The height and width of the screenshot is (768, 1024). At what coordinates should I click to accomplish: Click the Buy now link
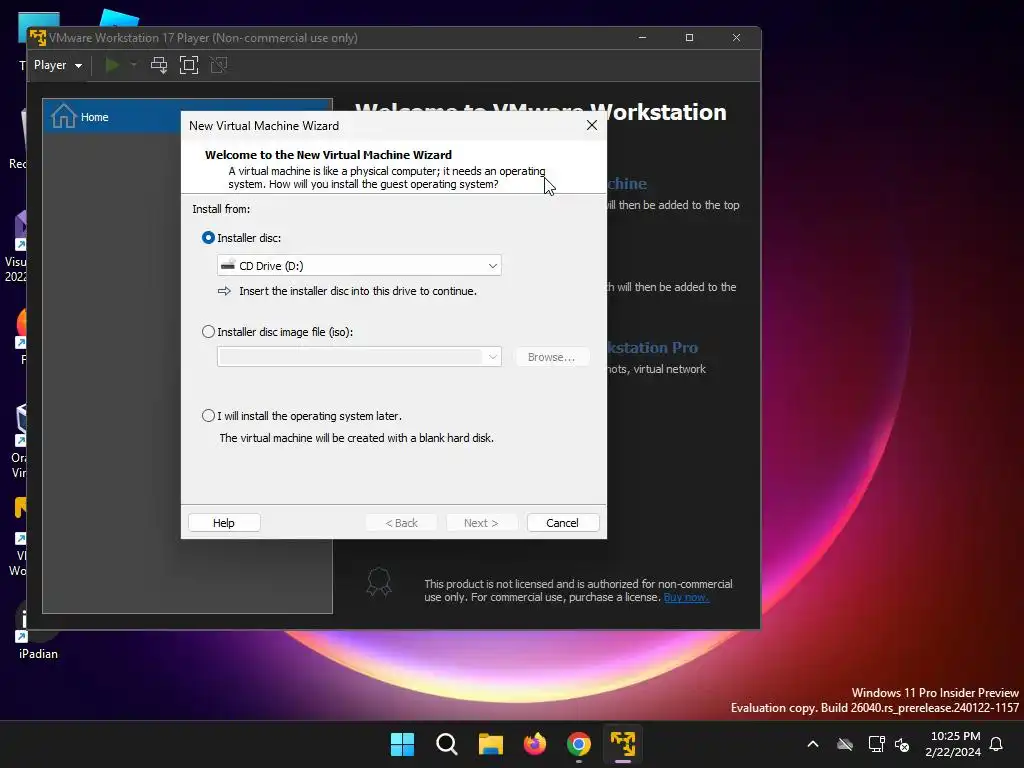pyautogui.click(x=686, y=597)
